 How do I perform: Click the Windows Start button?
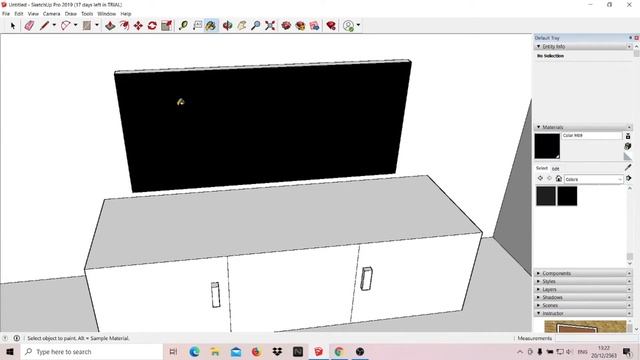point(10,351)
